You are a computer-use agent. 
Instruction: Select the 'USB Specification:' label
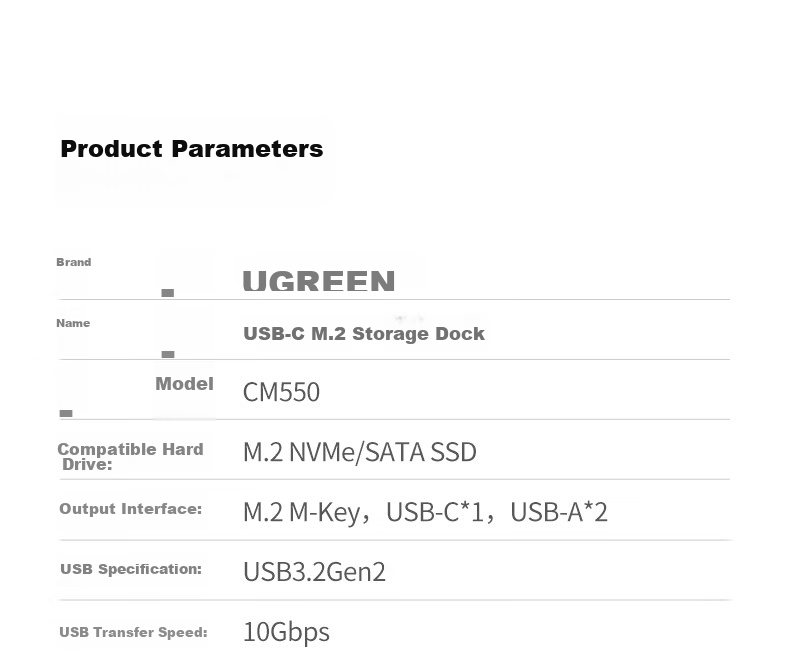131,569
